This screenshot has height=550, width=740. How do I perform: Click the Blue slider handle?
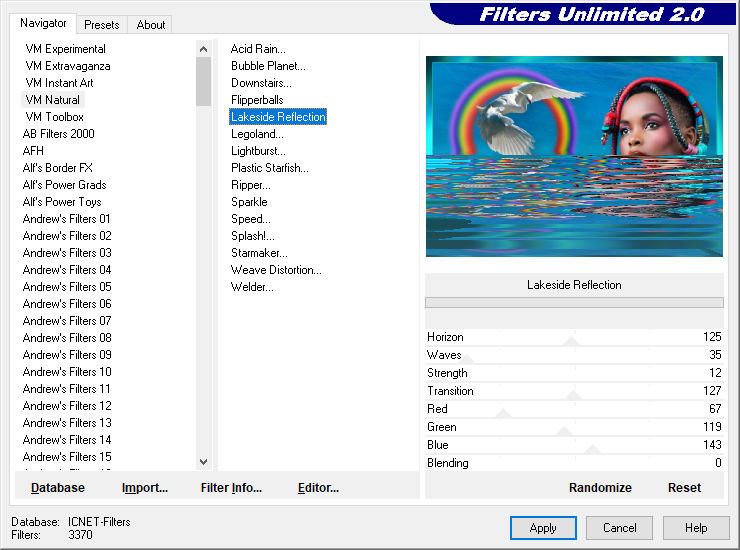592,449
